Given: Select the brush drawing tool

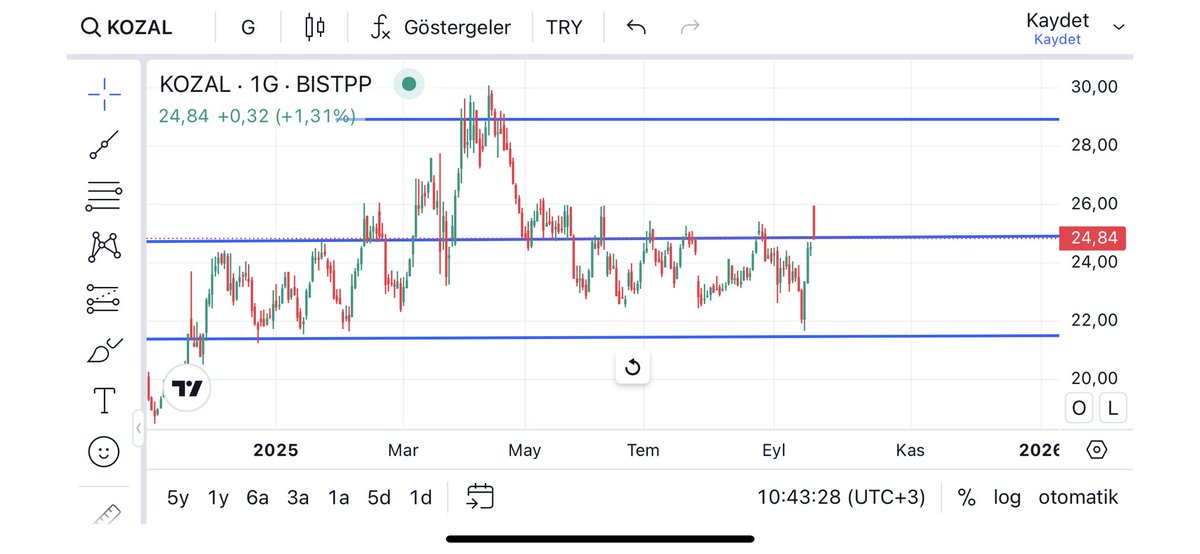Looking at the screenshot, I should [x=104, y=350].
